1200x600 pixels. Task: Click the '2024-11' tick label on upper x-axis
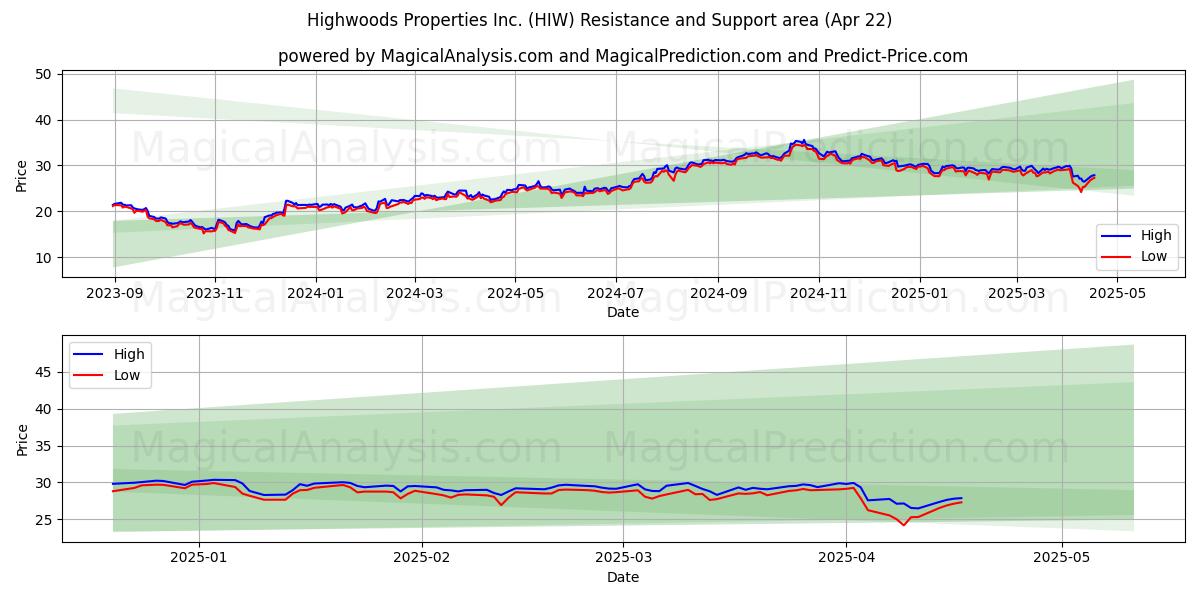pos(819,293)
